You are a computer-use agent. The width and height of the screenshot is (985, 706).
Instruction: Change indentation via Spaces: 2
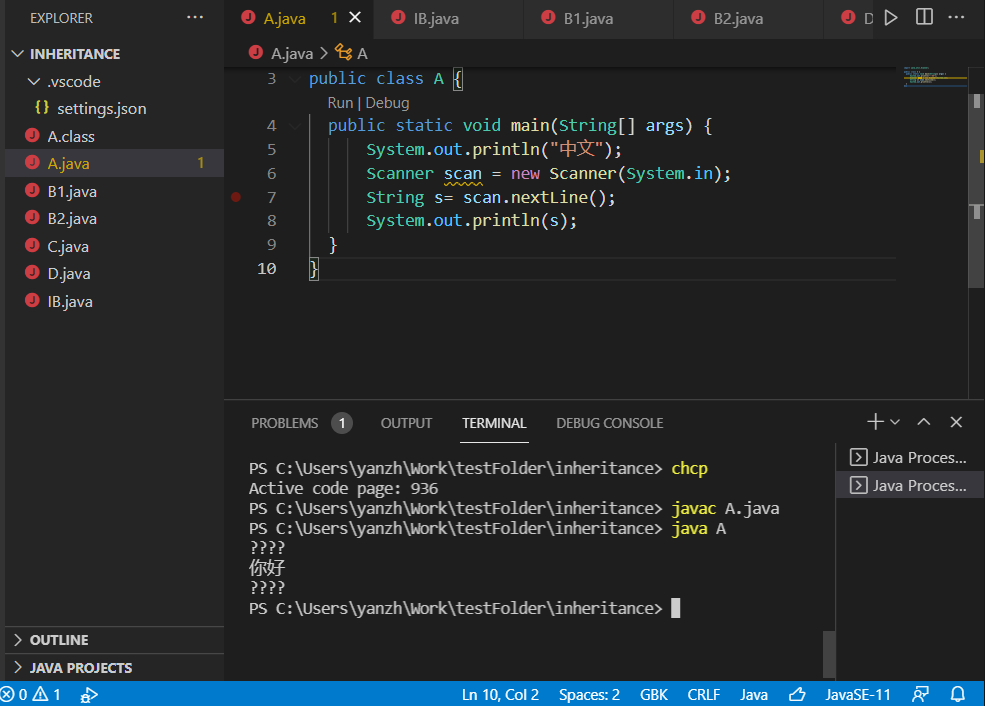click(589, 695)
